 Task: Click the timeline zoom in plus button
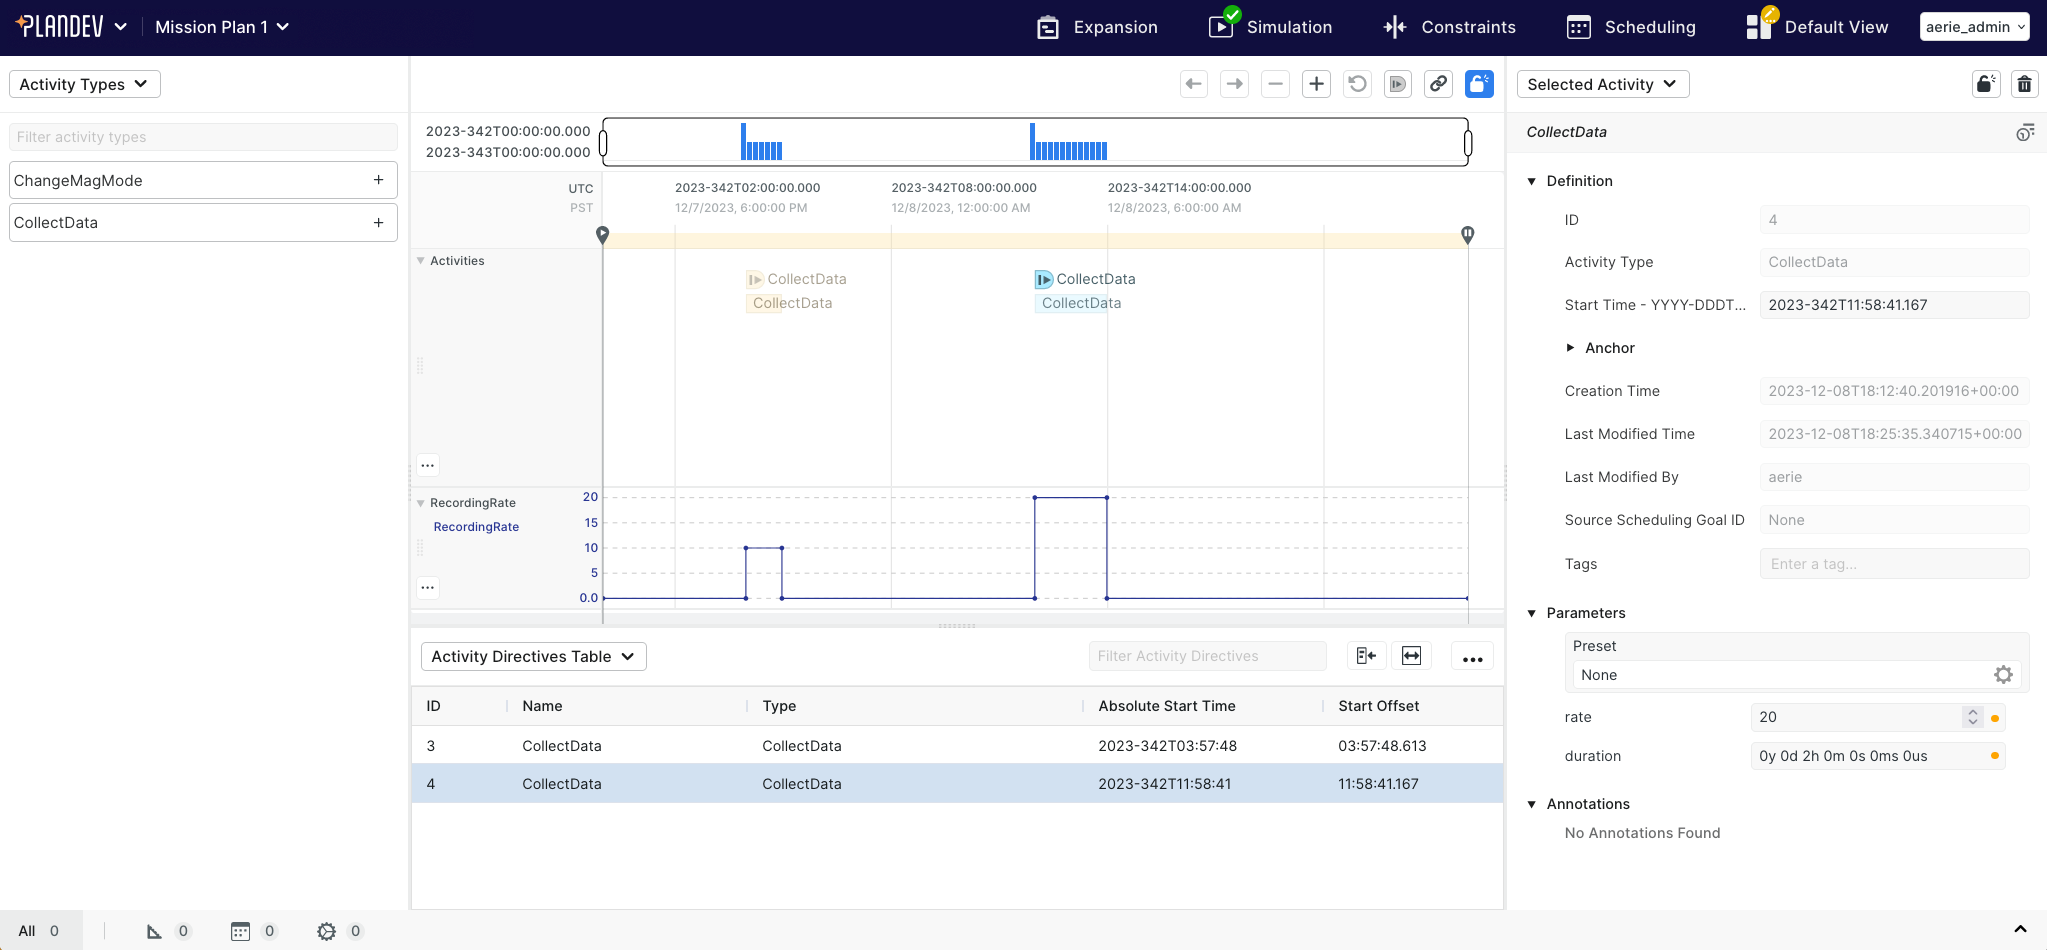[1316, 84]
